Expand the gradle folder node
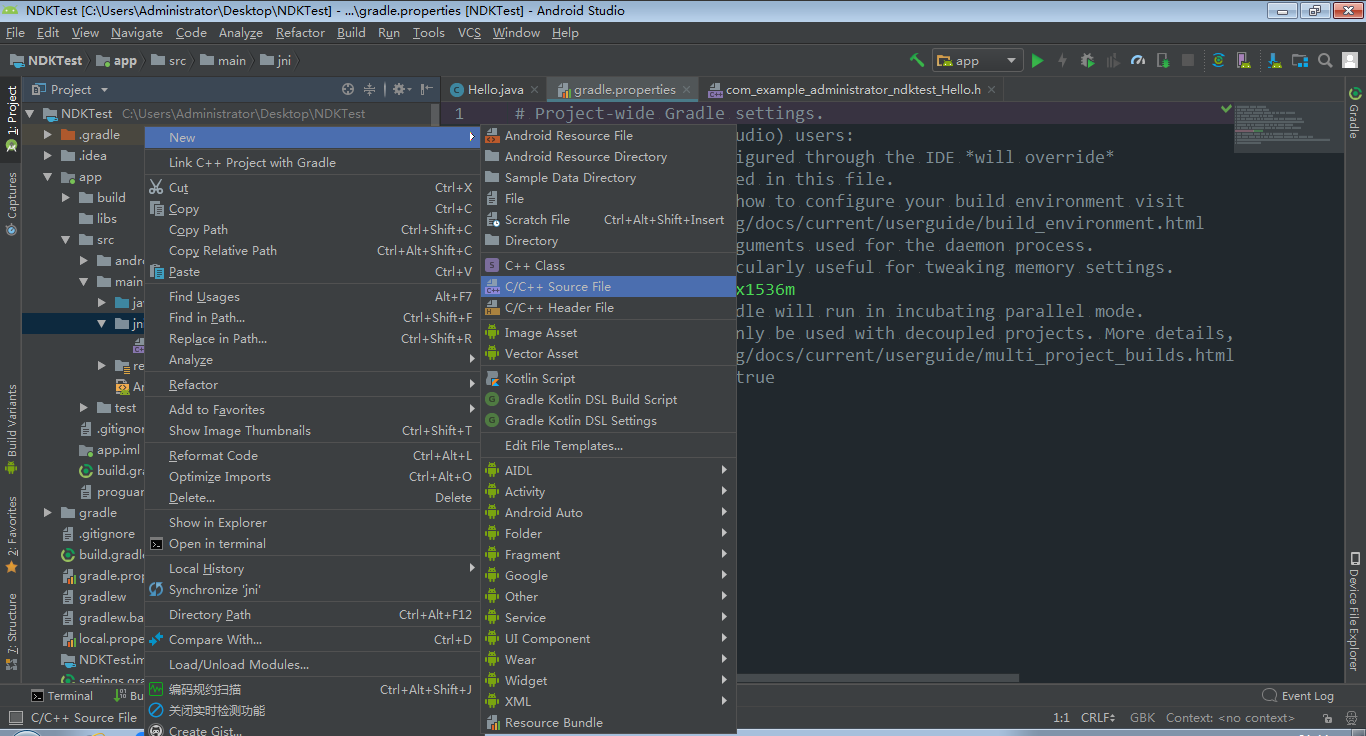 (48, 513)
